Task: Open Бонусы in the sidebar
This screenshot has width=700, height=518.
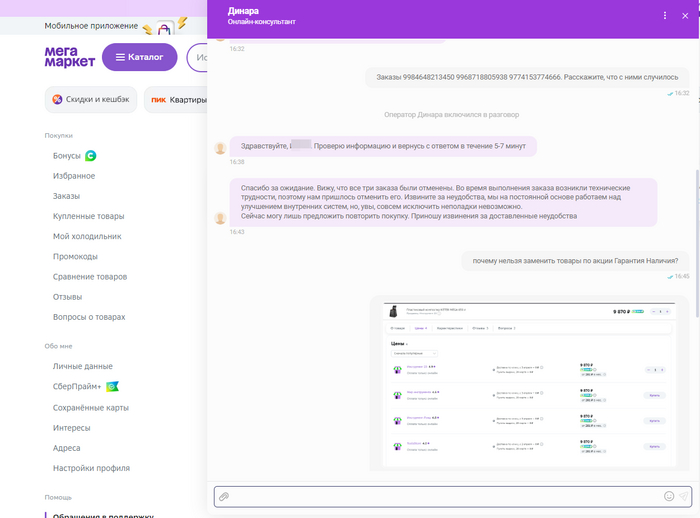Action: point(67,156)
